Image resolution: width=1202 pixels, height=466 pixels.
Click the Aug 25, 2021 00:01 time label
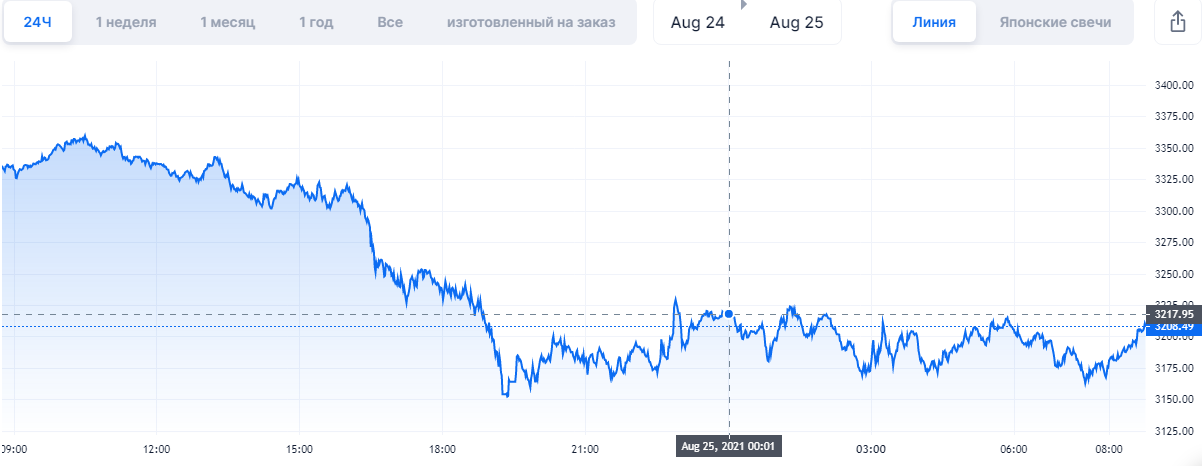tap(729, 446)
